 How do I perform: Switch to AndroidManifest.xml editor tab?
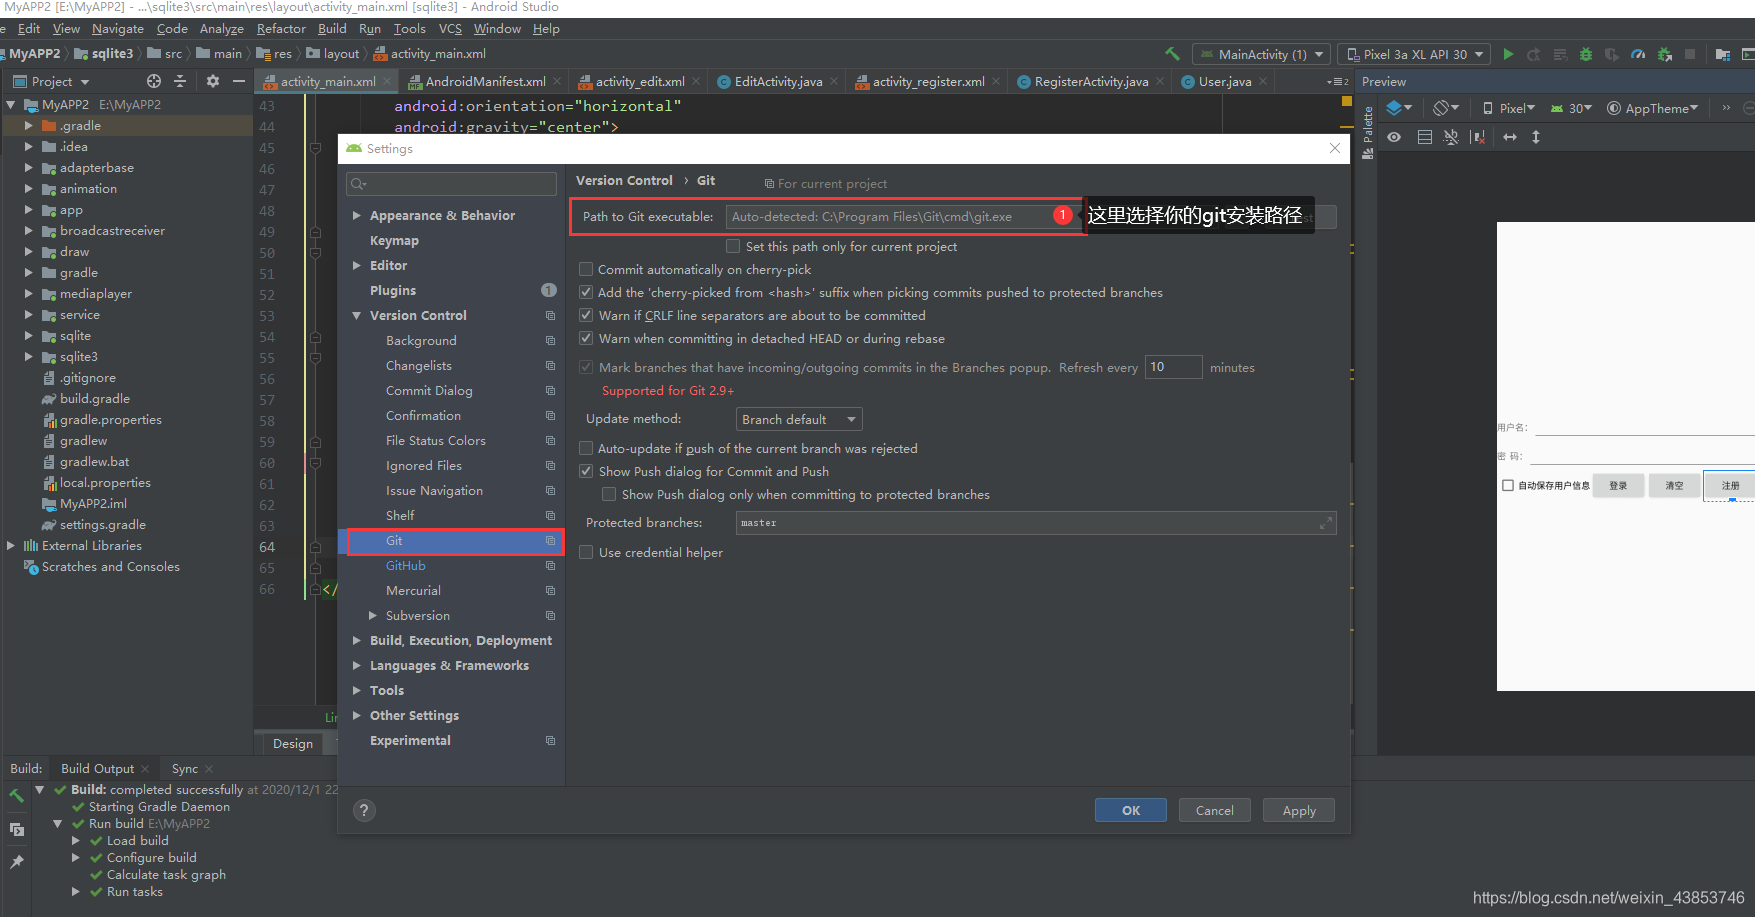click(485, 81)
